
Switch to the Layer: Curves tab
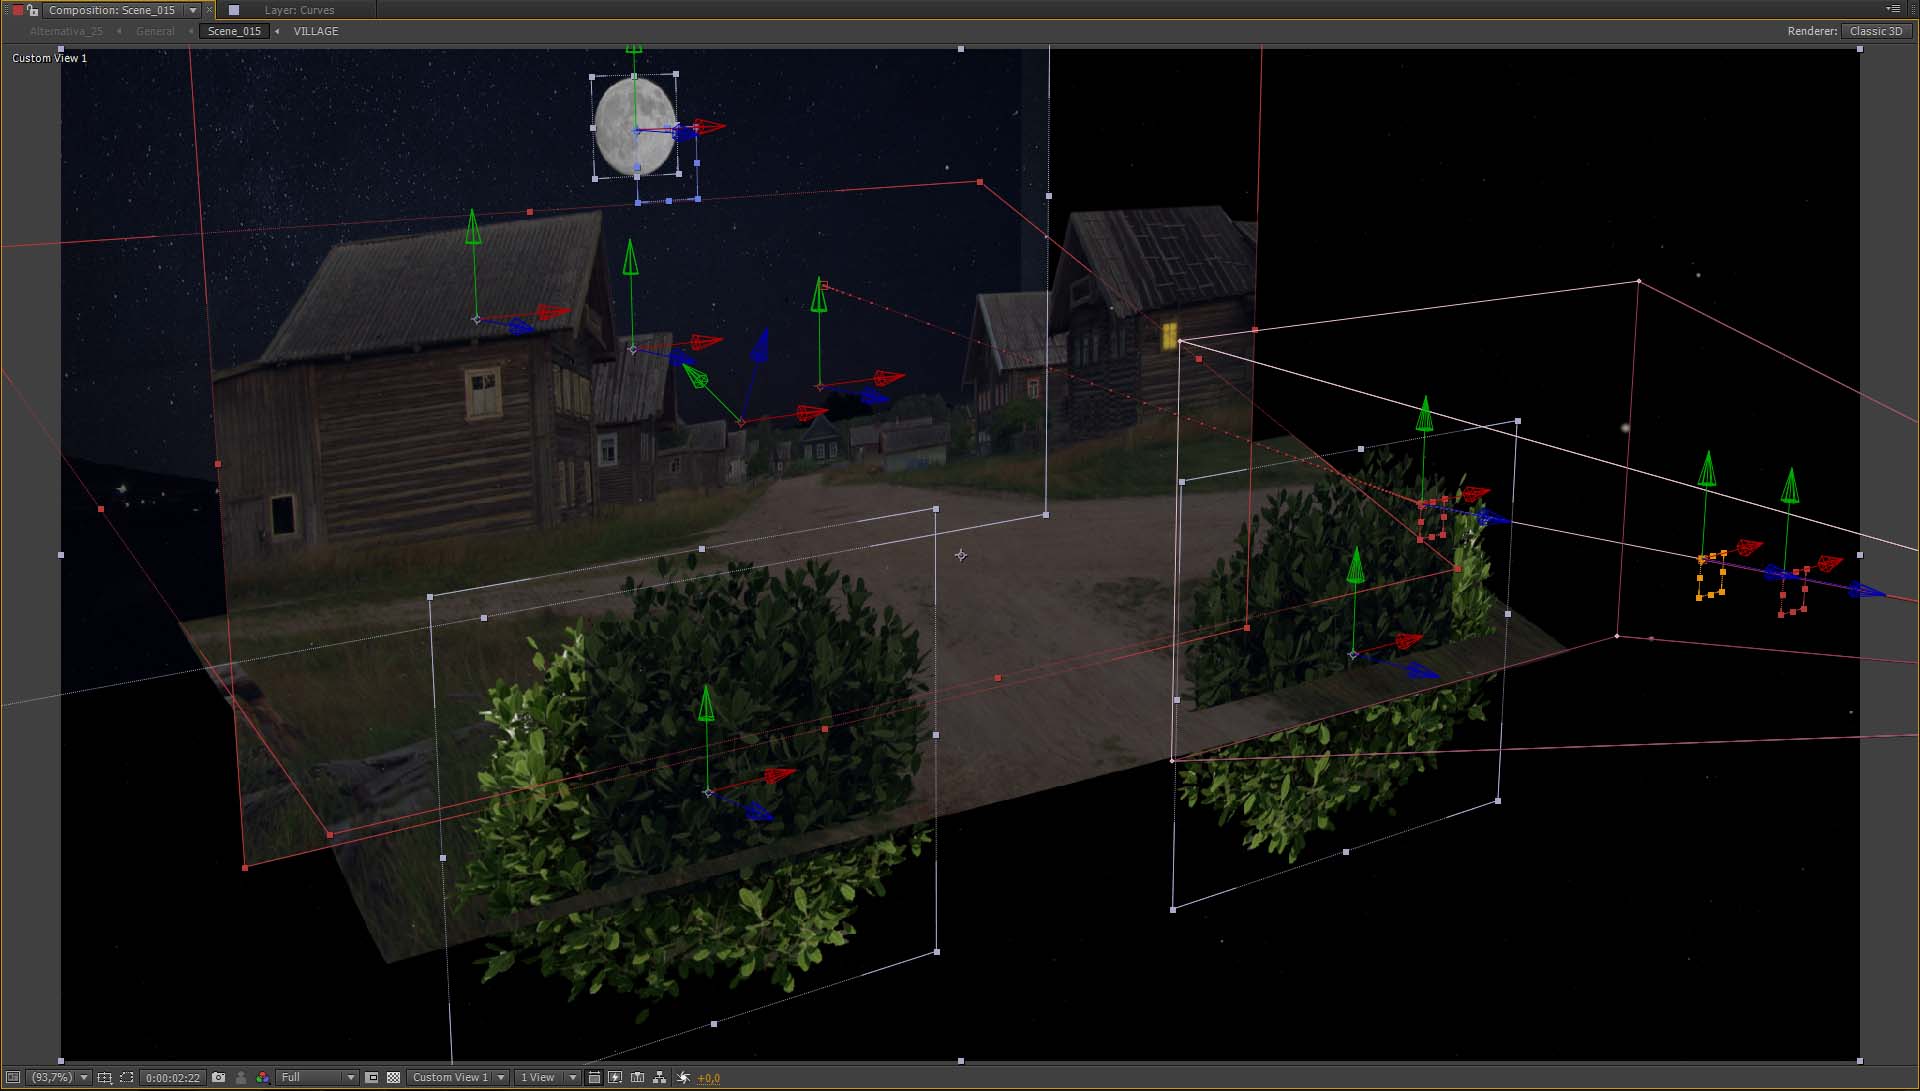point(299,10)
